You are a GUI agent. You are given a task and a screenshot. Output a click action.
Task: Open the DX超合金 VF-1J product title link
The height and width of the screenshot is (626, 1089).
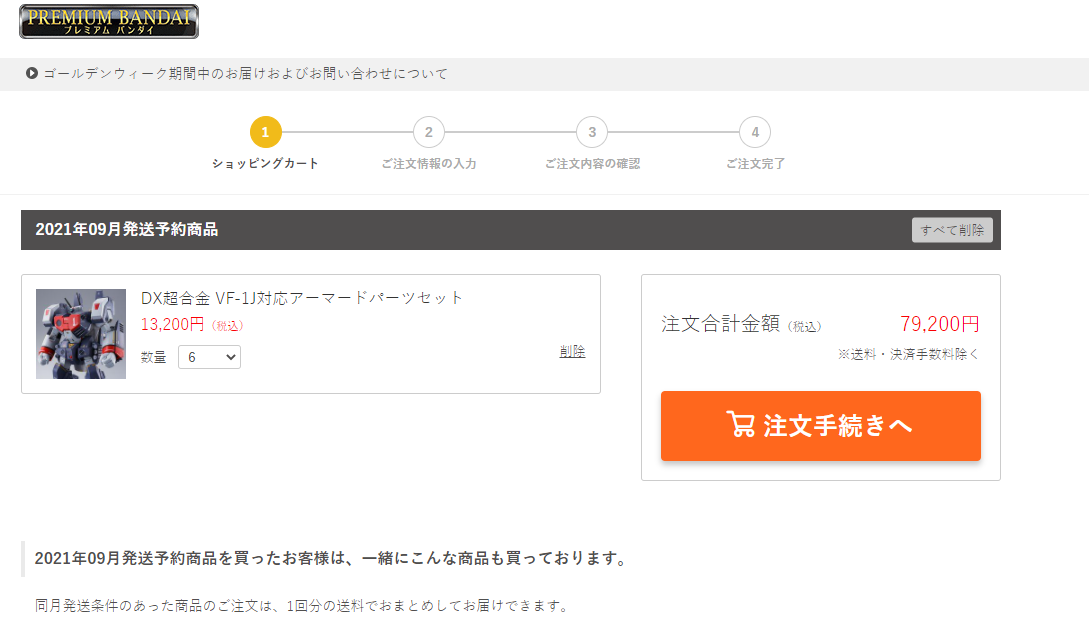click(x=301, y=298)
